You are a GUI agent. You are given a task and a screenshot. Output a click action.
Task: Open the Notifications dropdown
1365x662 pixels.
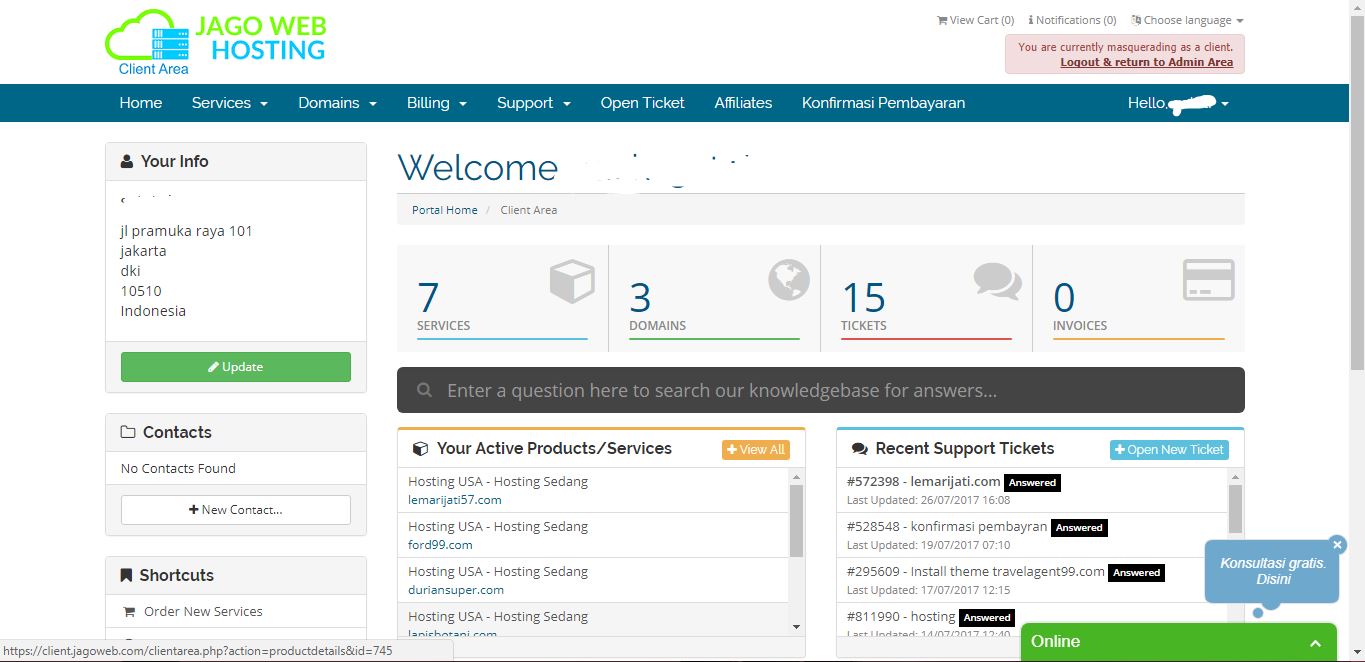1072,20
